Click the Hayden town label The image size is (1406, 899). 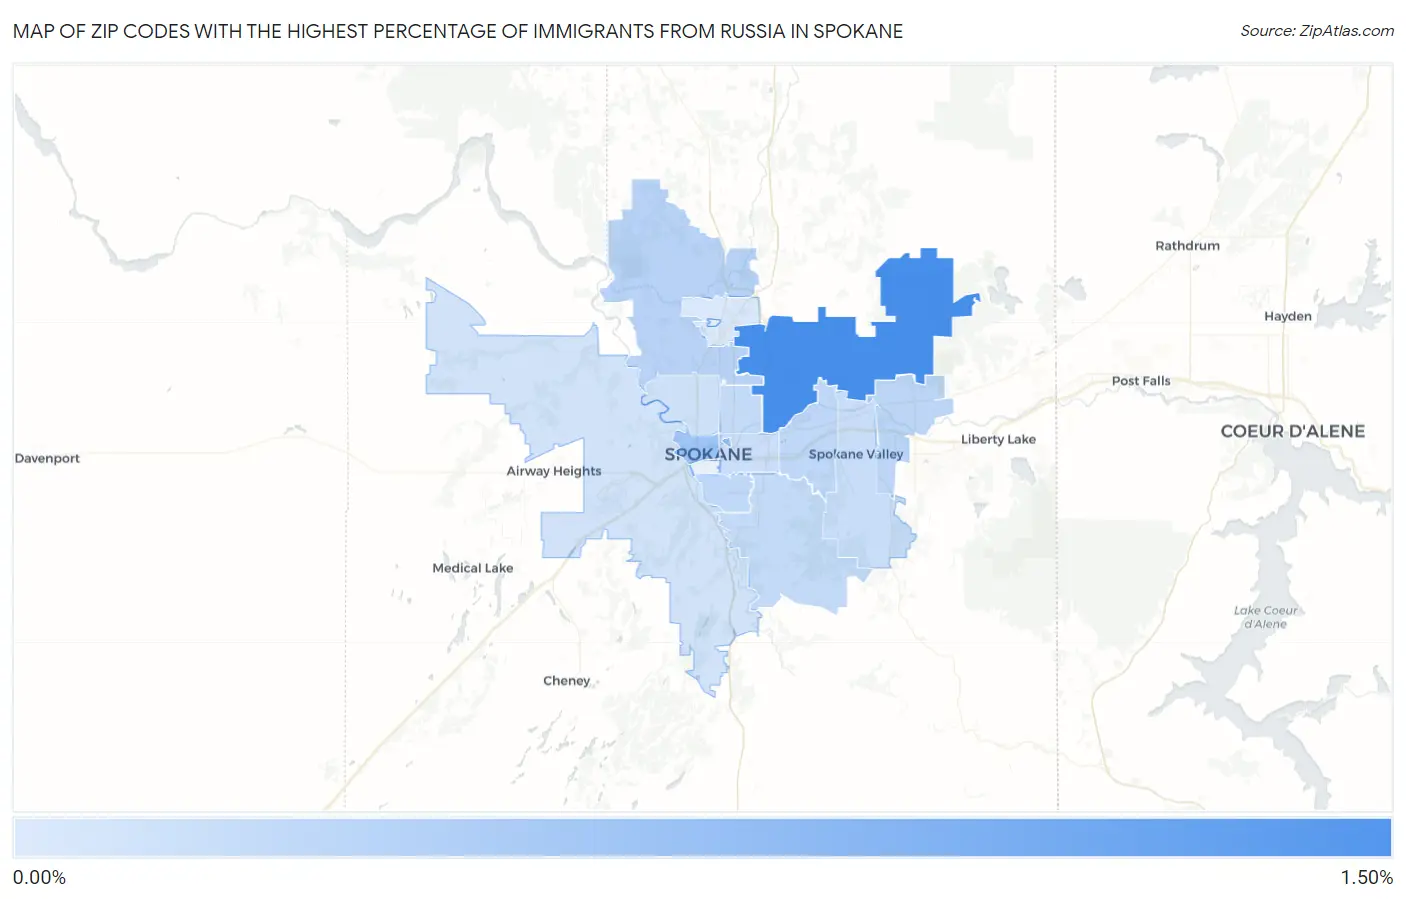click(1287, 316)
